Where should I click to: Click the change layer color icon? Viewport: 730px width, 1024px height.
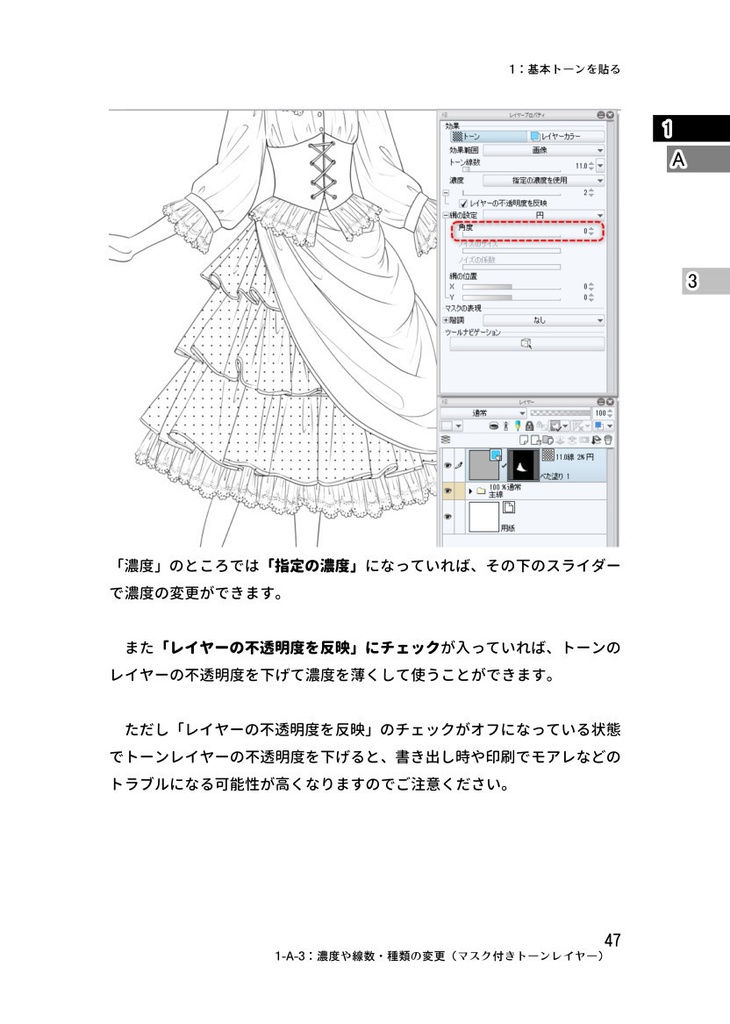click(x=598, y=426)
